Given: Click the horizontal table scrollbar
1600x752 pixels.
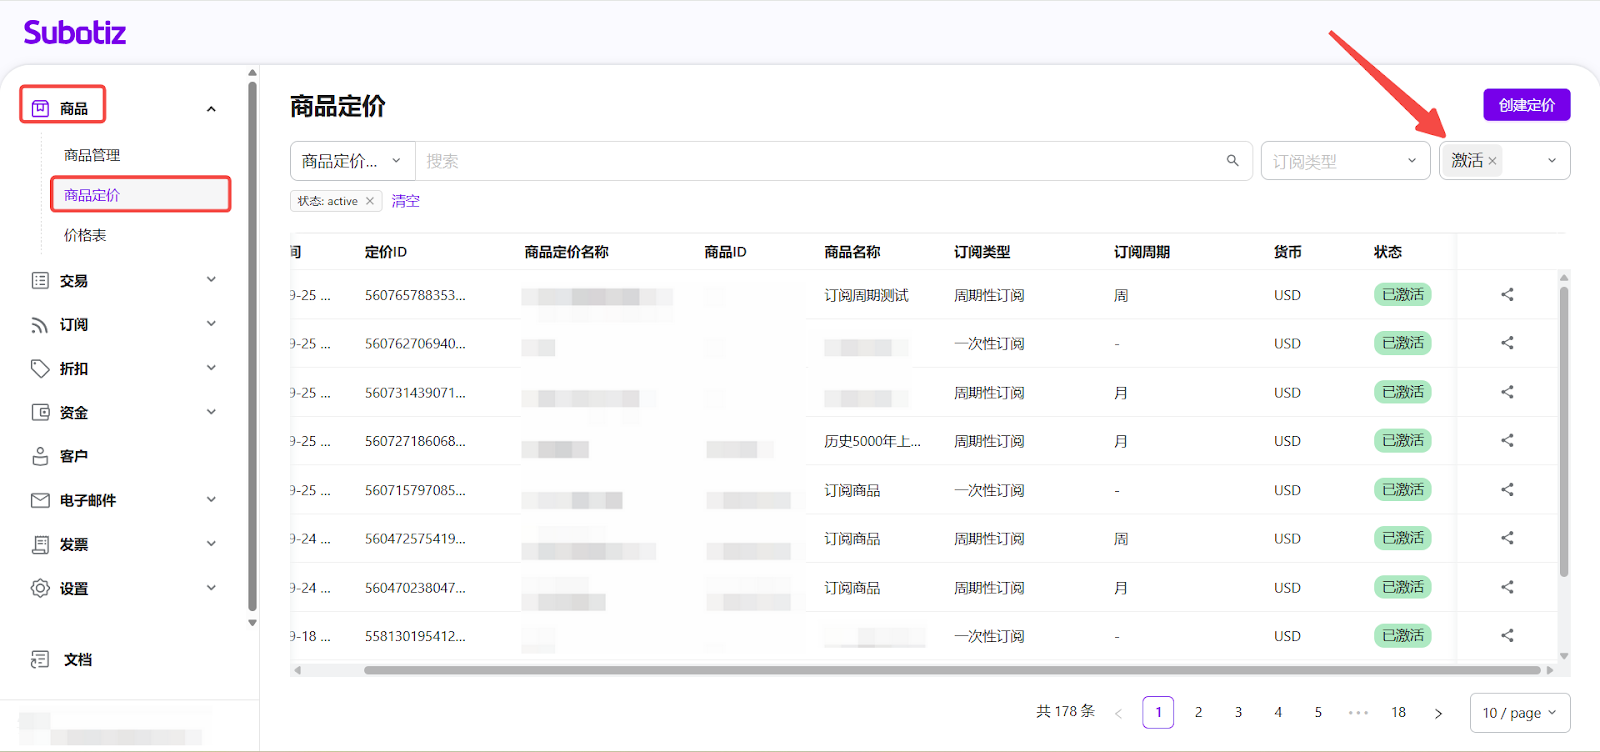Looking at the screenshot, I should (x=950, y=670).
